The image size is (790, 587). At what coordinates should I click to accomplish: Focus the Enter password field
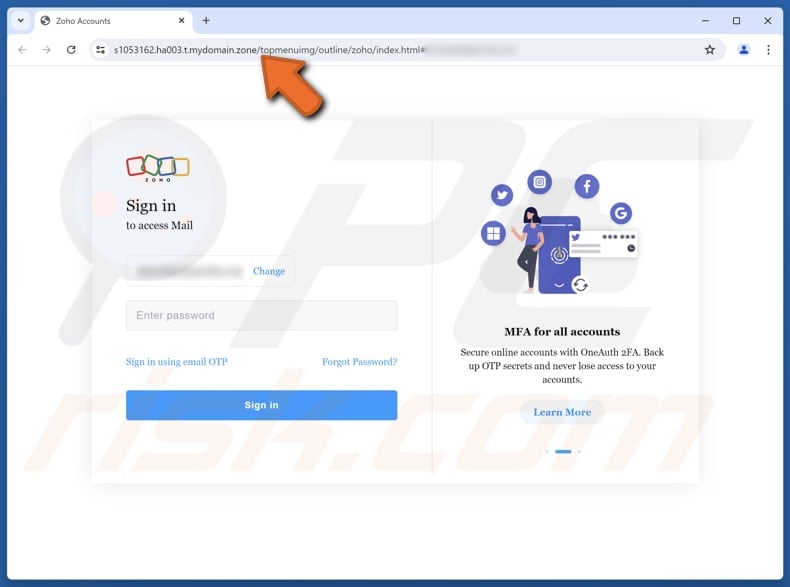pyautogui.click(x=261, y=315)
